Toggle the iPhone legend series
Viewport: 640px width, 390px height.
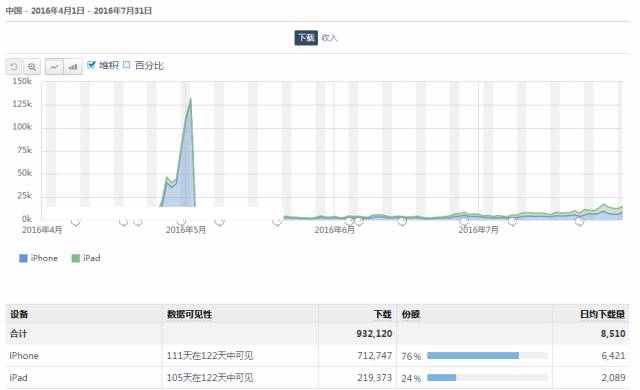38,258
